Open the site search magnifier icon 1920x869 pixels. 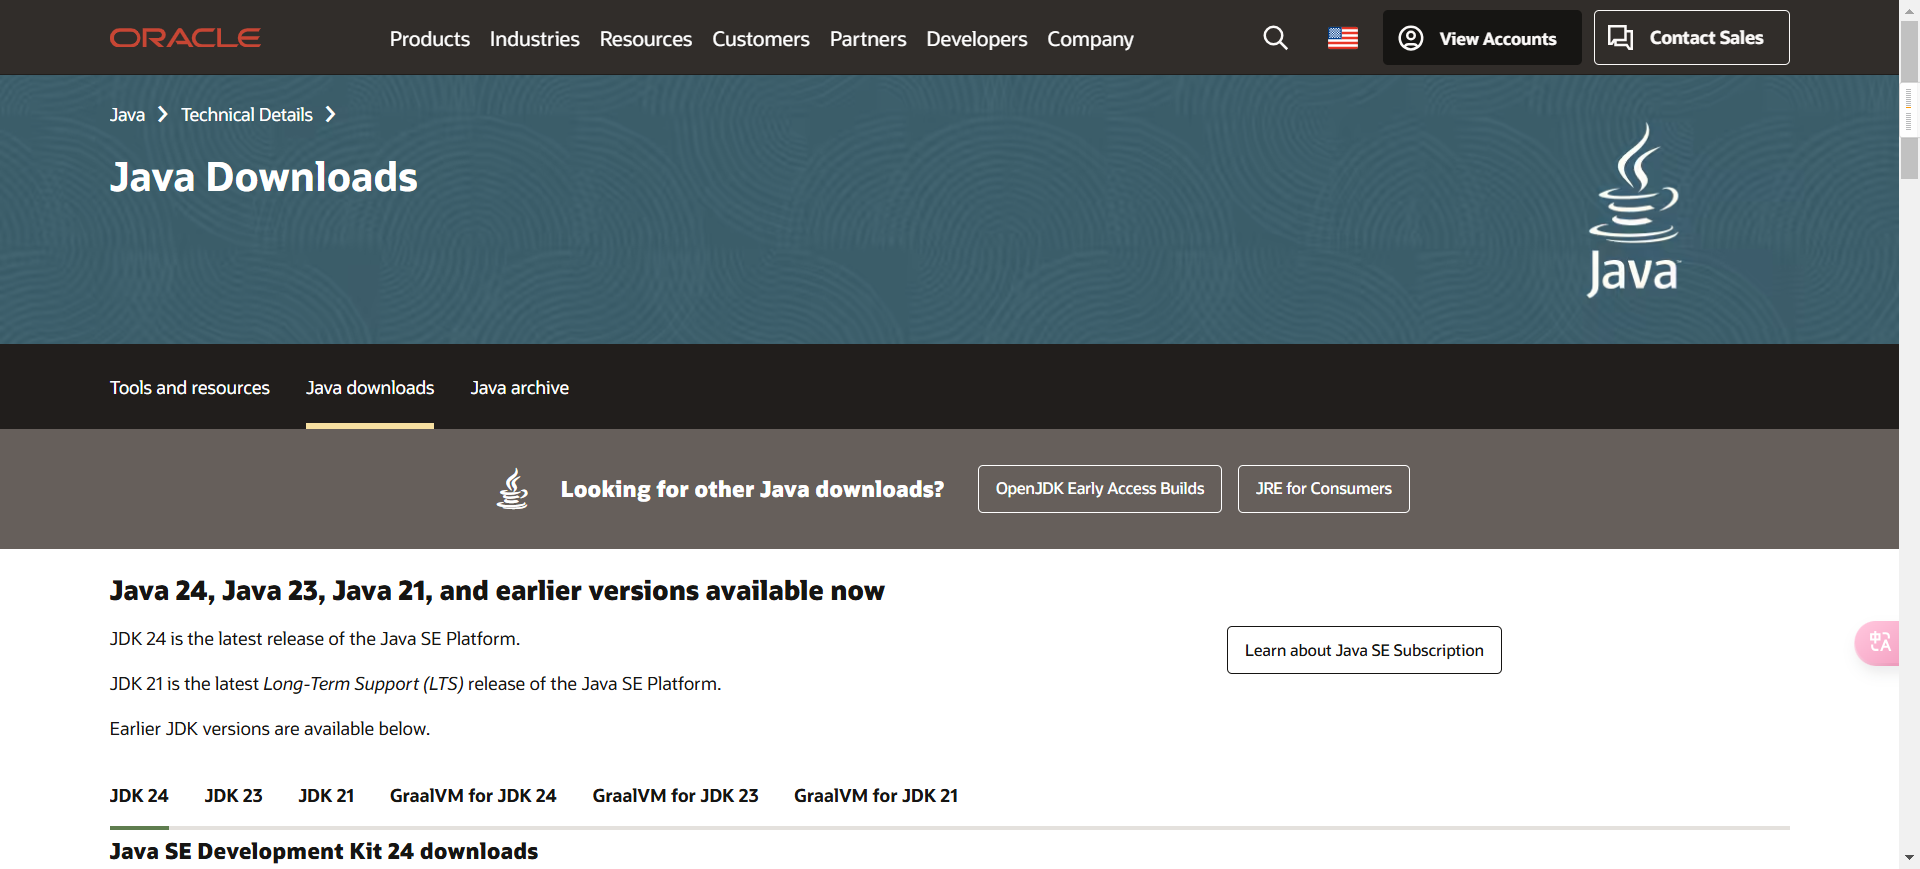[1275, 38]
